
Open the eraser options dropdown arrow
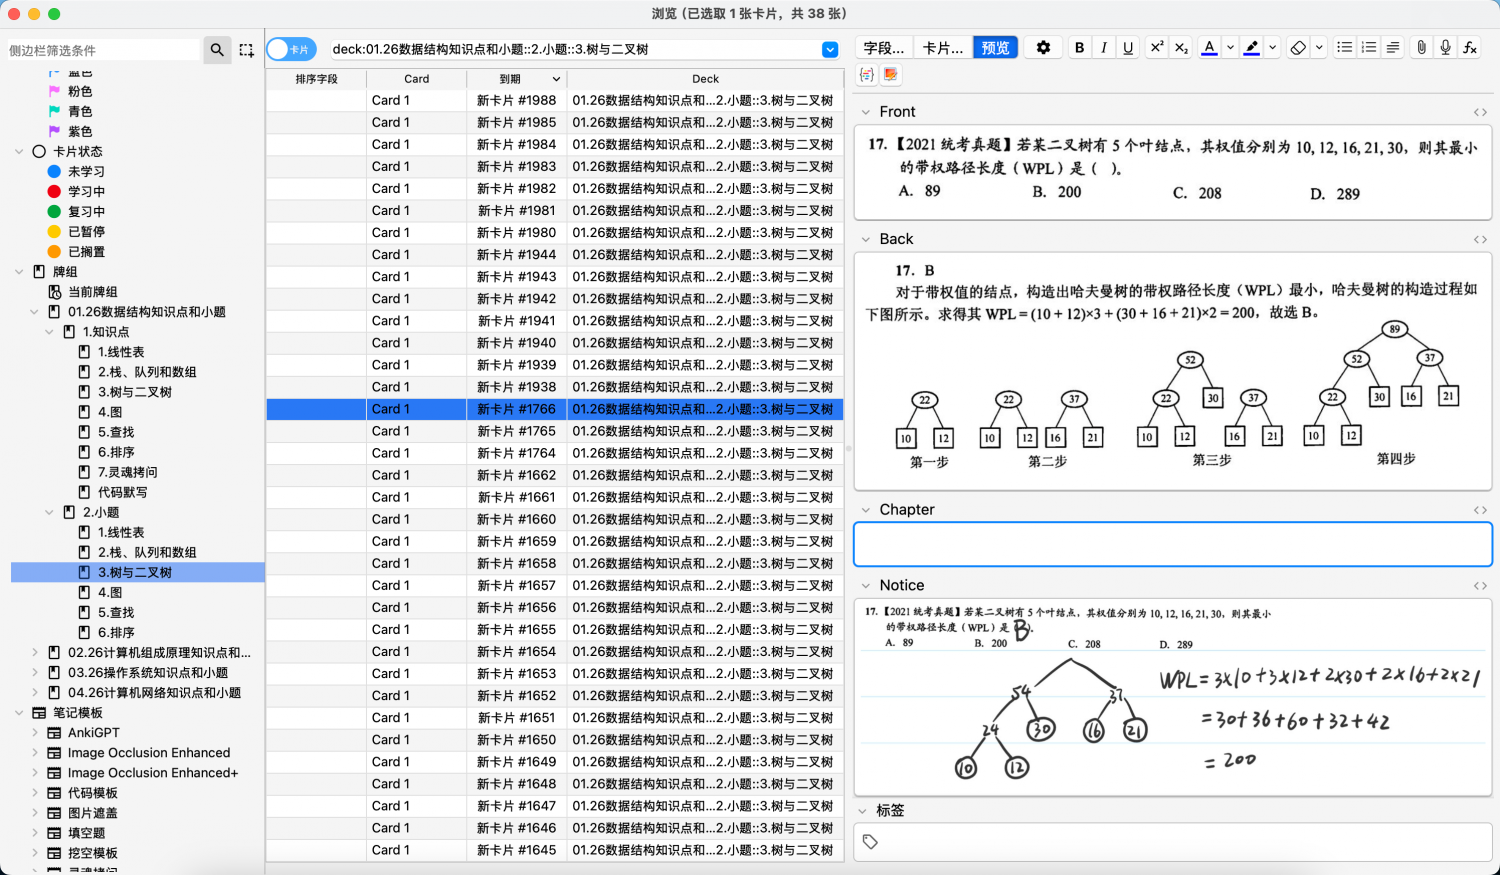pyautogui.click(x=1319, y=47)
